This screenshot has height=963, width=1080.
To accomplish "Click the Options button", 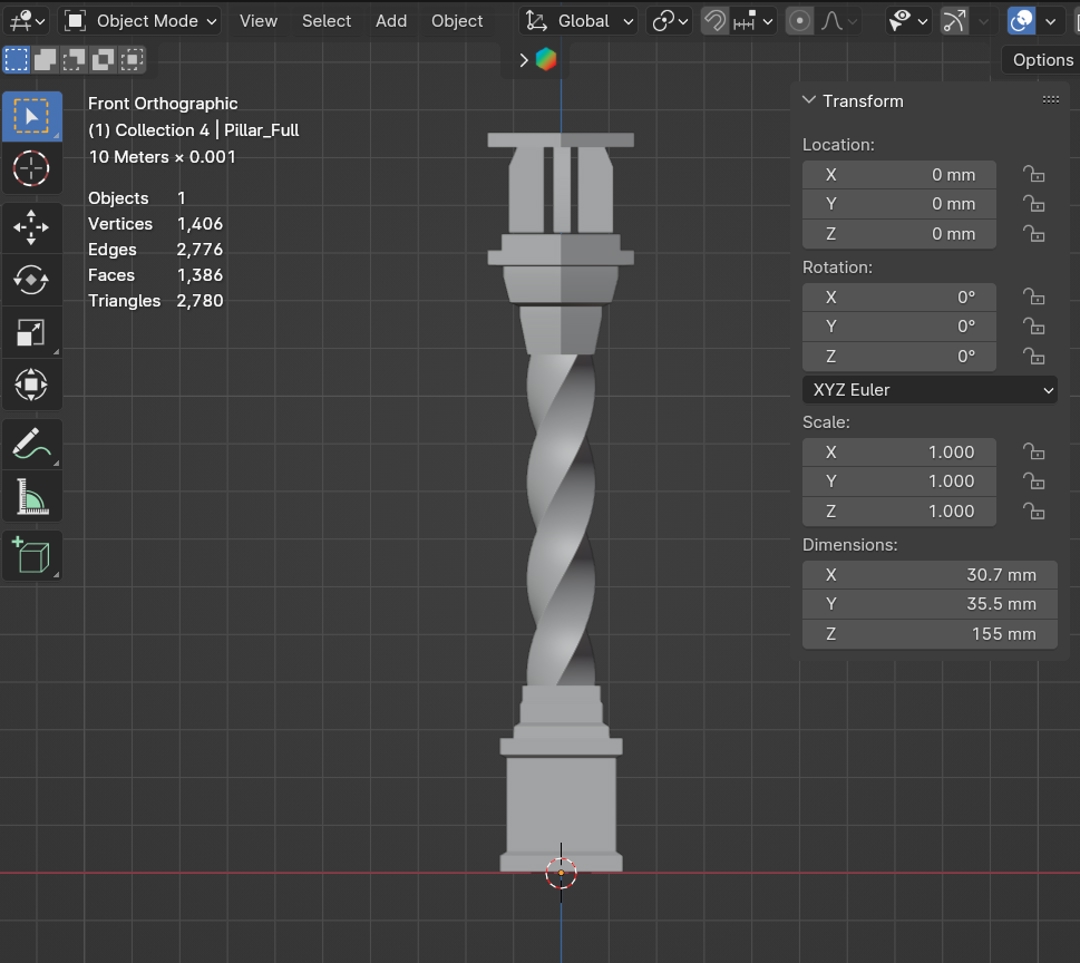I will pyautogui.click(x=1042, y=60).
